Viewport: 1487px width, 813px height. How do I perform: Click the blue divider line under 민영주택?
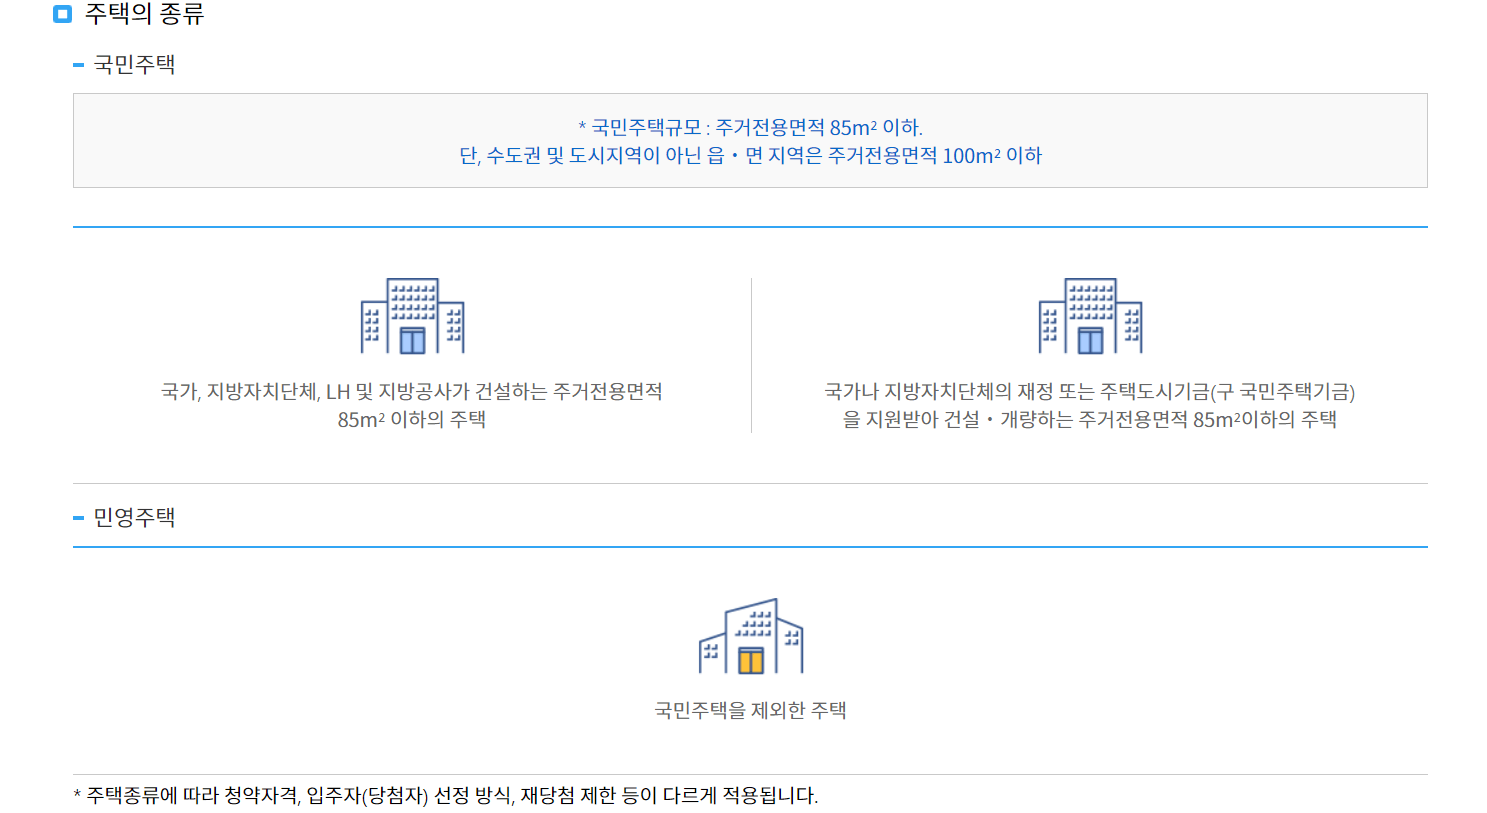coord(748,545)
